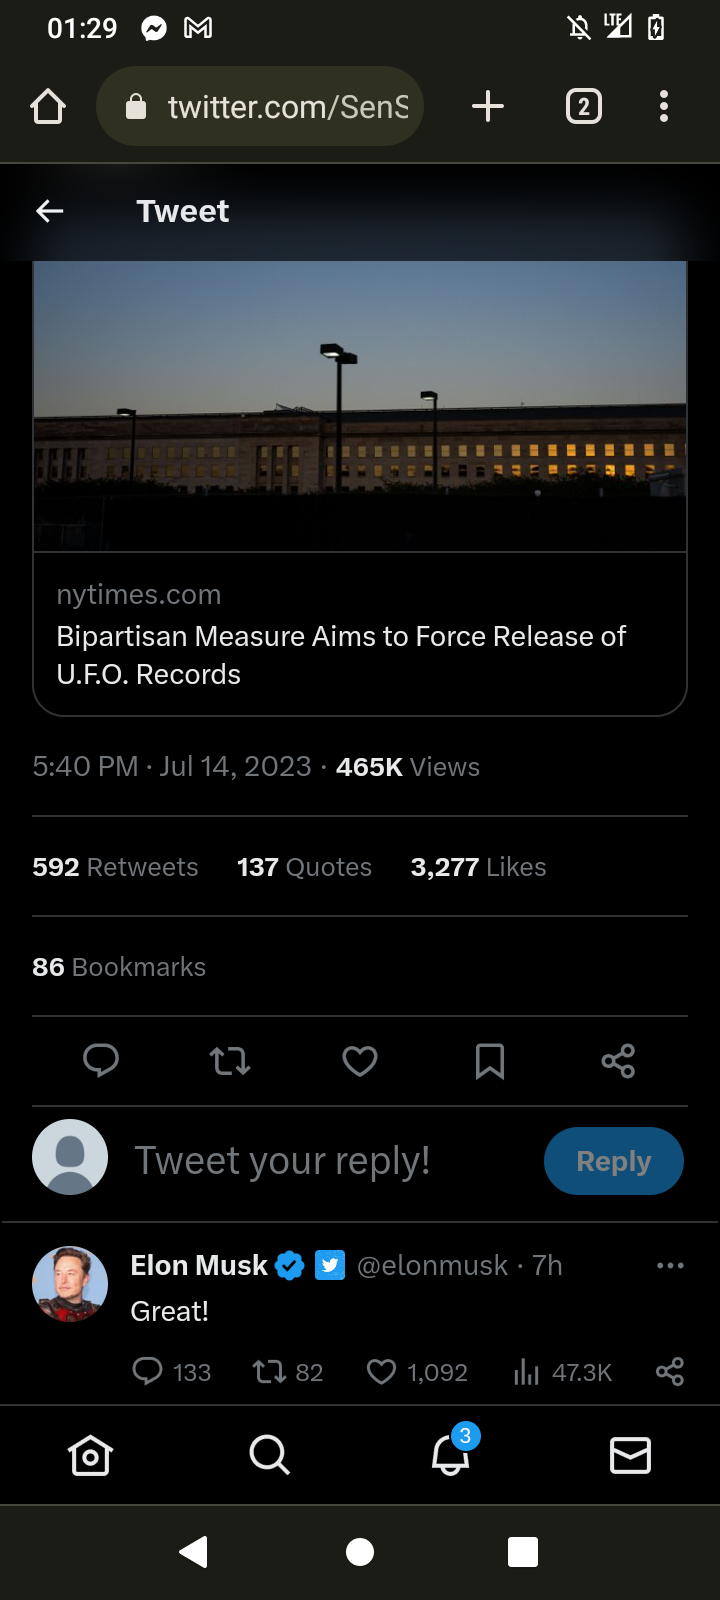This screenshot has width=720, height=1600.
Task: Tap the reply speech bubble under the tweet
Action: coord(101,1060)
